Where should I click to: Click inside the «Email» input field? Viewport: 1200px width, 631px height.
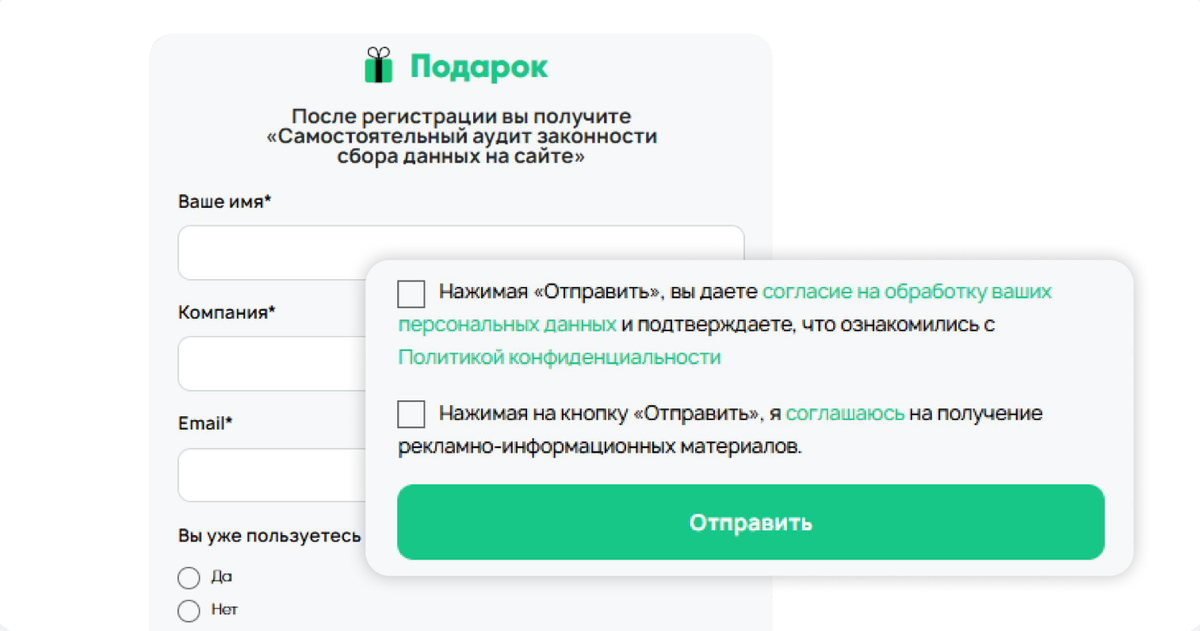270,475
